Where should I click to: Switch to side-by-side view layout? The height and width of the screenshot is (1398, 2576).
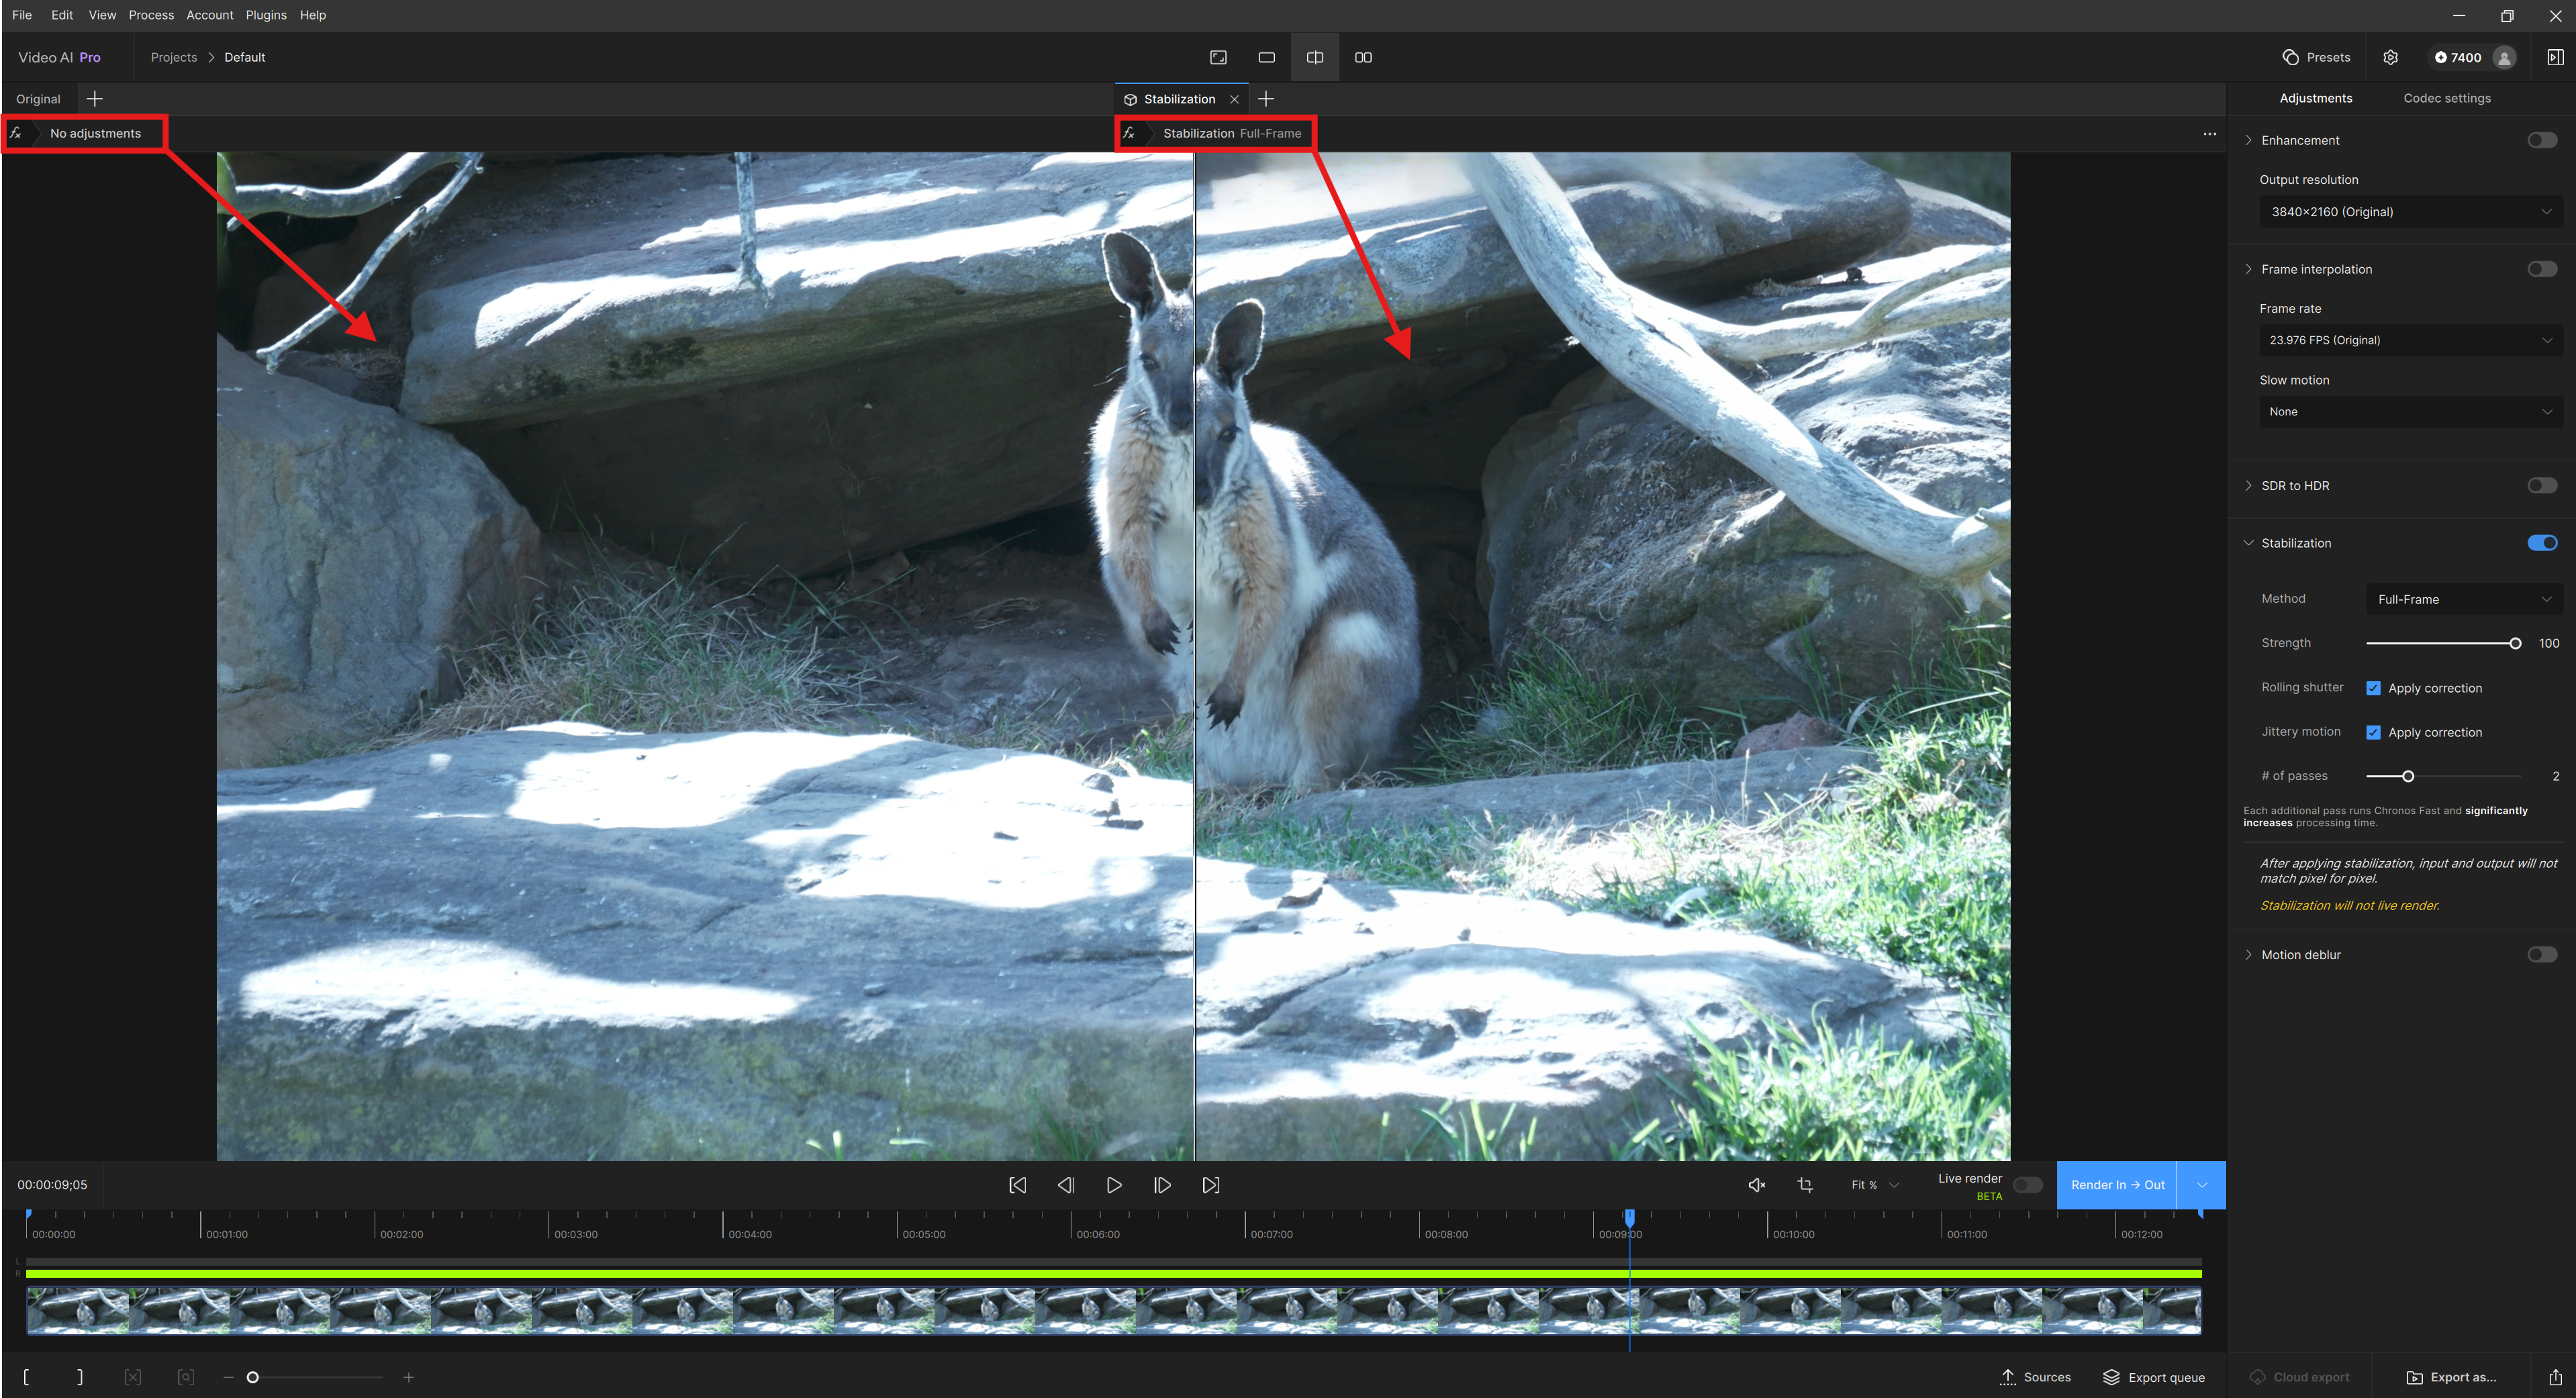(x=1363, y=57)
